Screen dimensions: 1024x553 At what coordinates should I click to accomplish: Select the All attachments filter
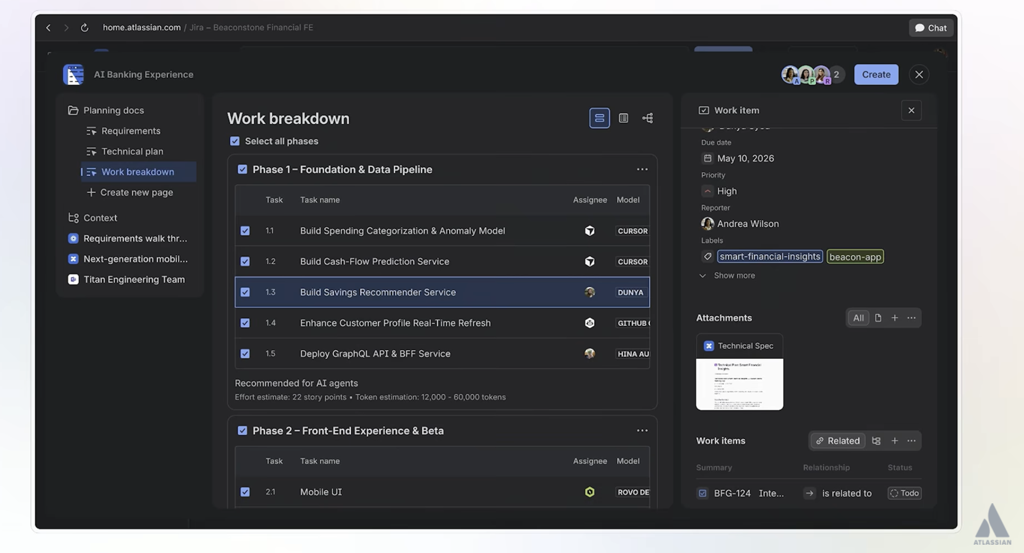pos(858,318)
